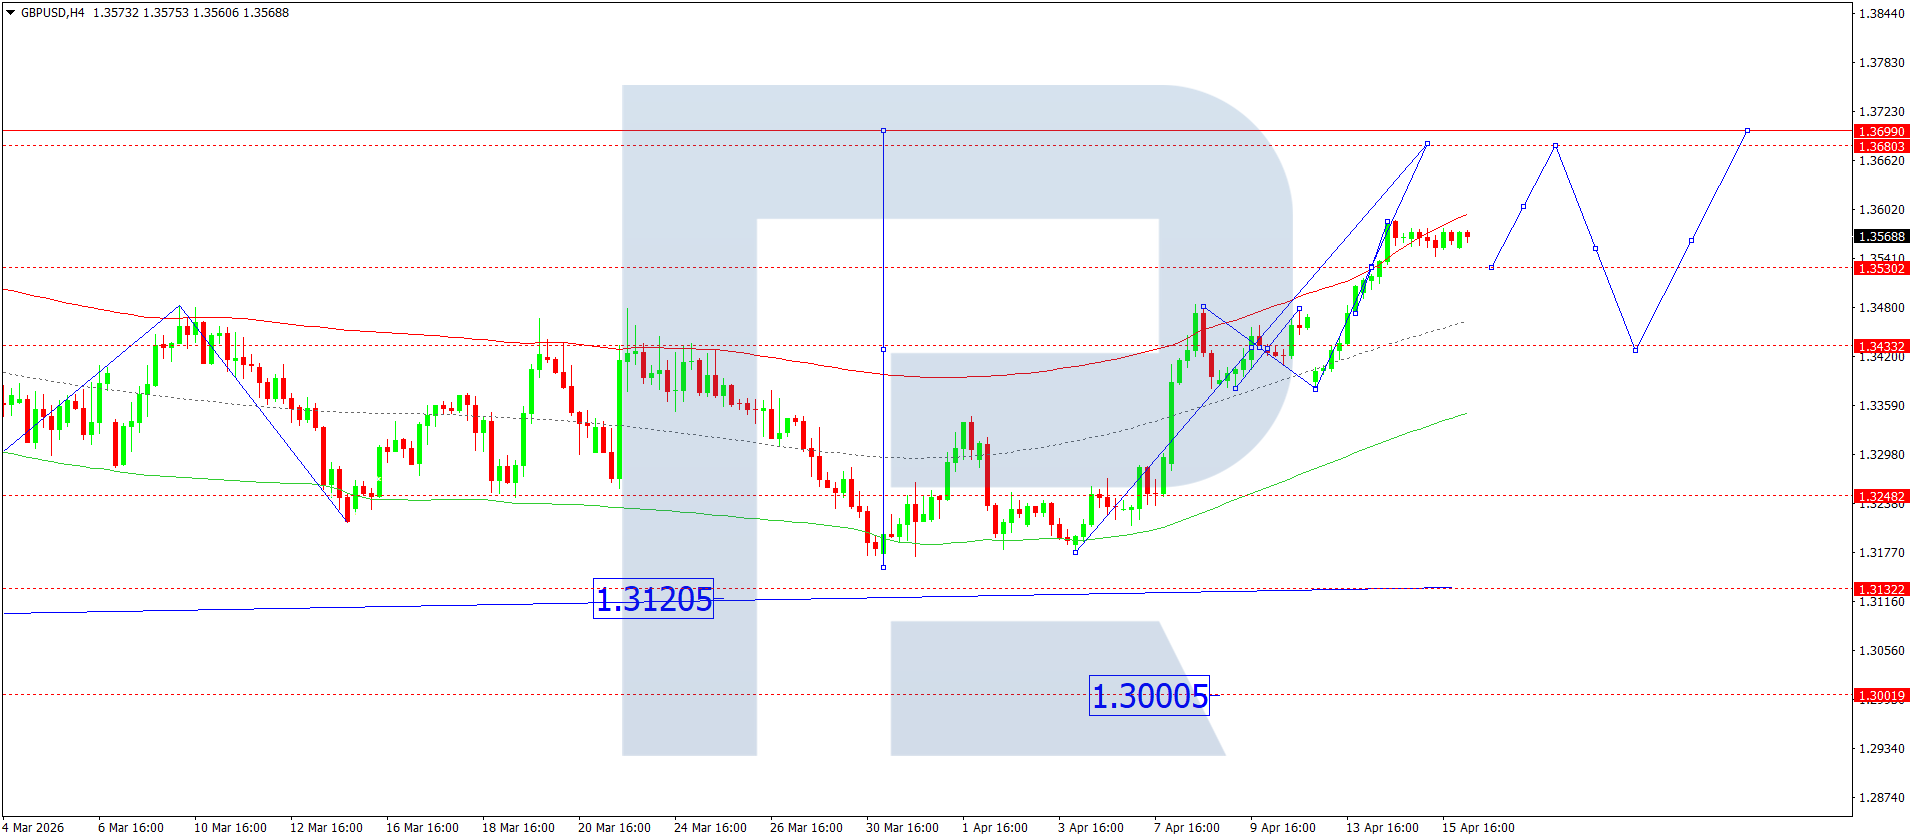
Task: Click the red 1.31322 price level tag
Action: tap(1881, 589)
